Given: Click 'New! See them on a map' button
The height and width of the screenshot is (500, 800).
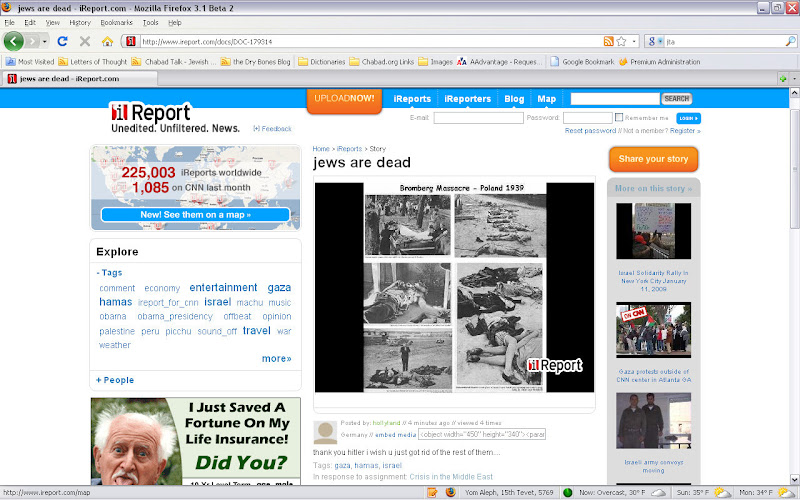Looking at the screenshot, I should tap(195, 215).
